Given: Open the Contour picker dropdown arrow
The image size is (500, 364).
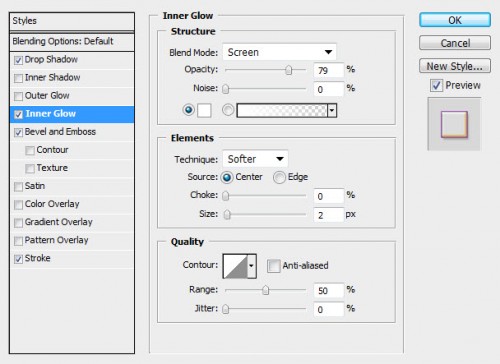Looking at the screenshot, I should click(252, 266).
